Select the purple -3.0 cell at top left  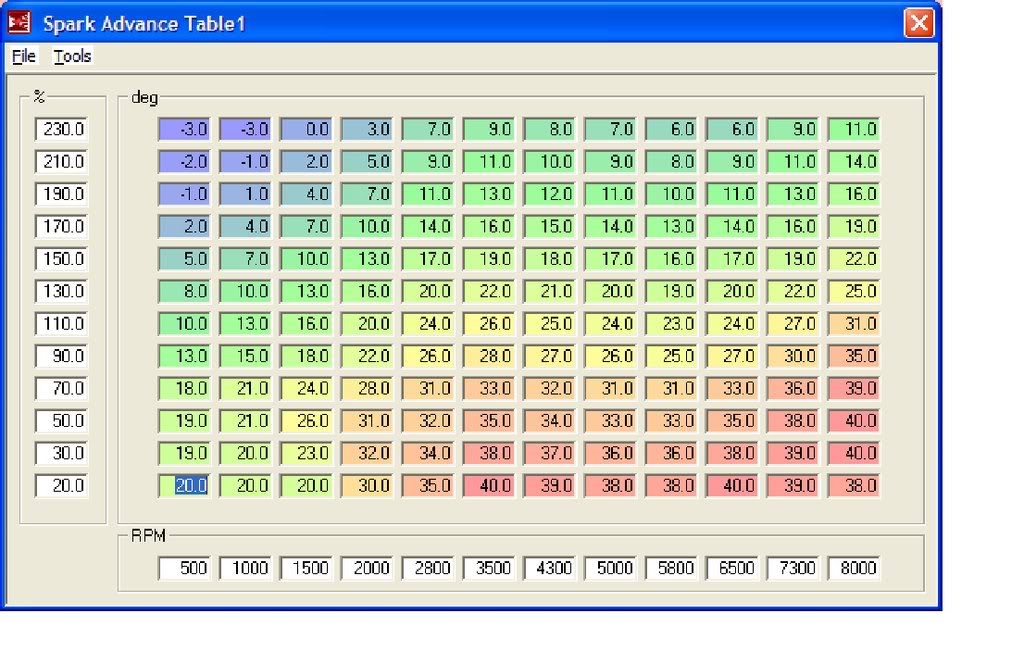[184, 129]
